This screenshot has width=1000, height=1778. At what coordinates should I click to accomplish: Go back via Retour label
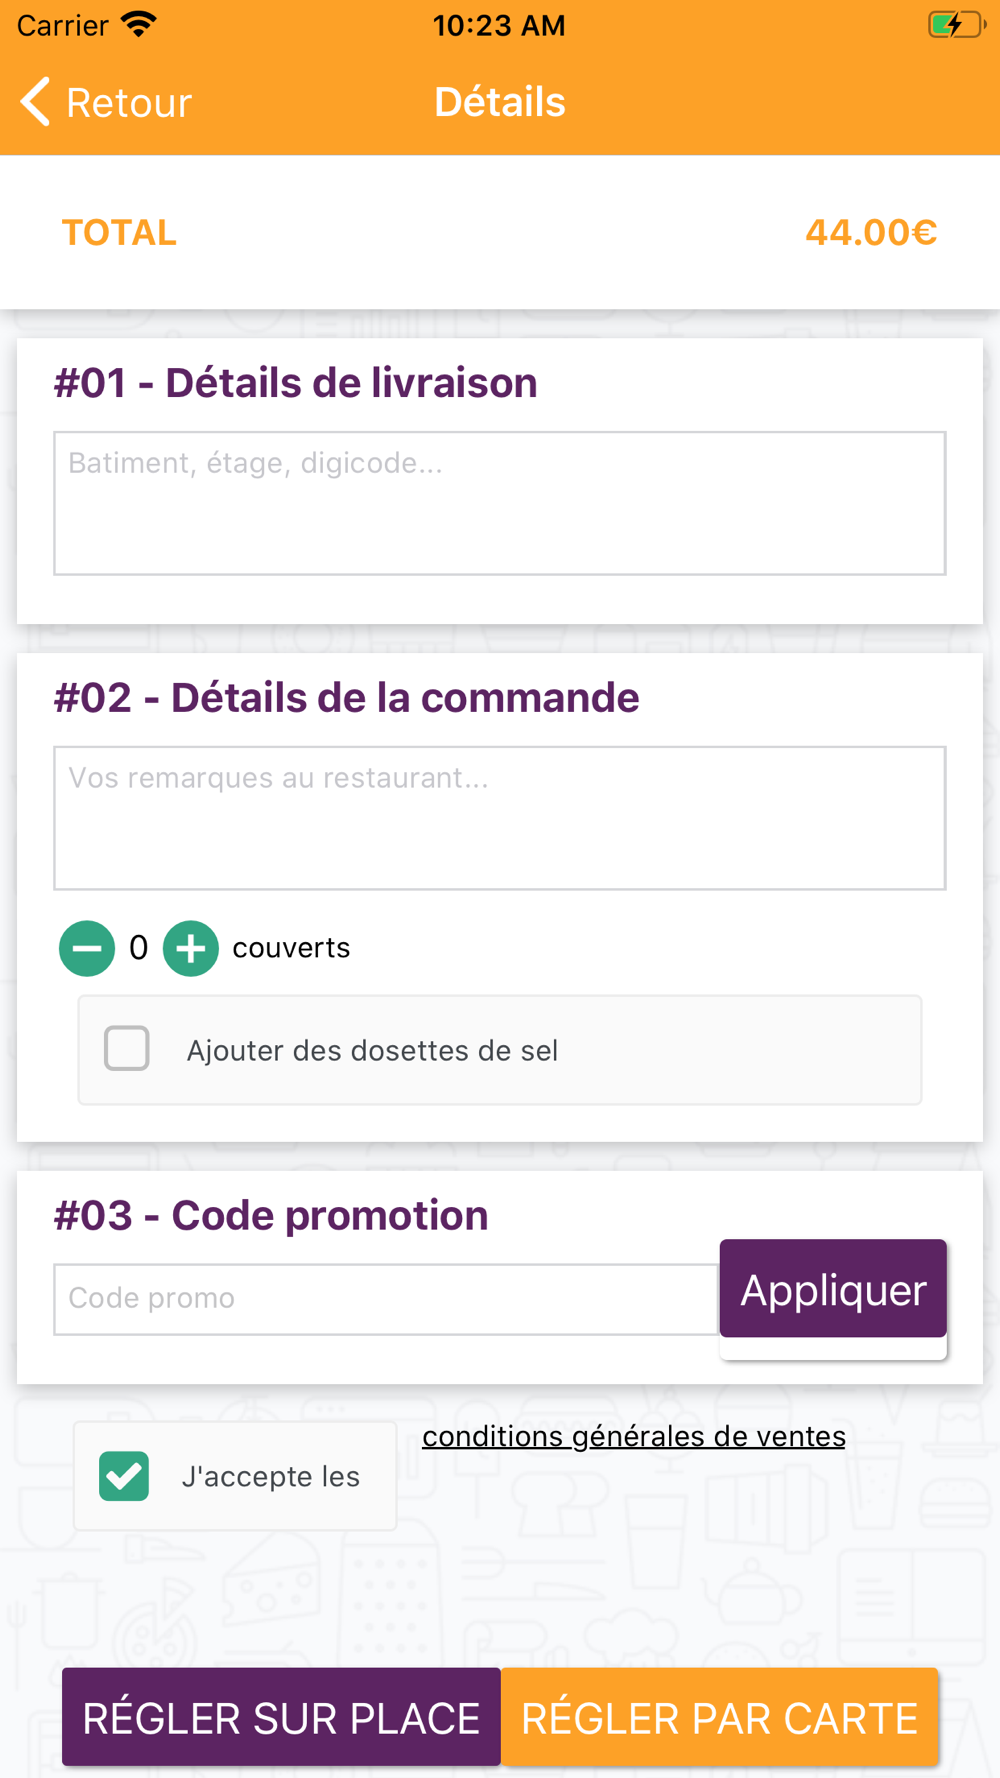click(x=129, y=103)
